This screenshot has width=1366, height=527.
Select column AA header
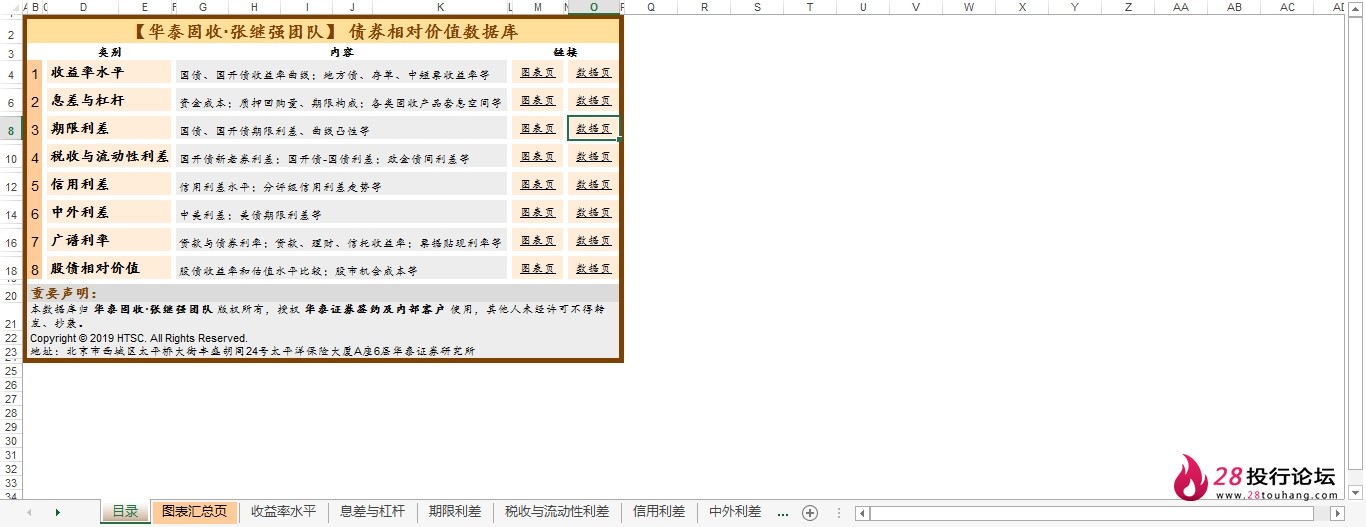point(1181,7)
